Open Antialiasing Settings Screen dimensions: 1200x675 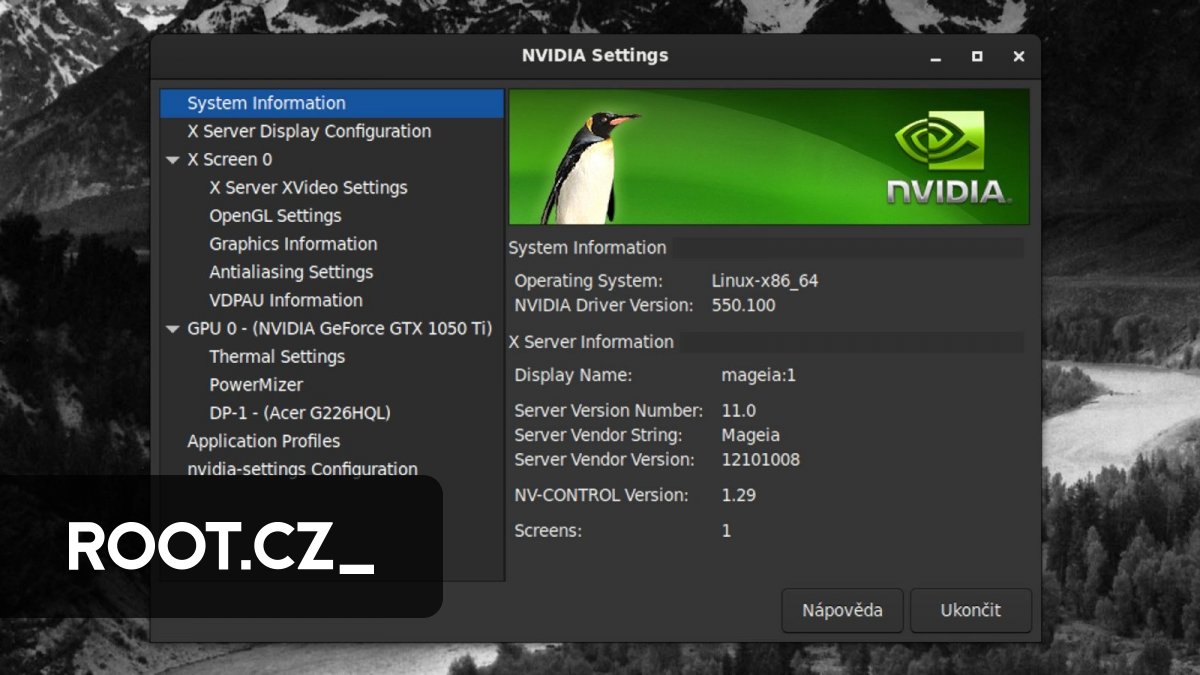[x=291, y=271]
